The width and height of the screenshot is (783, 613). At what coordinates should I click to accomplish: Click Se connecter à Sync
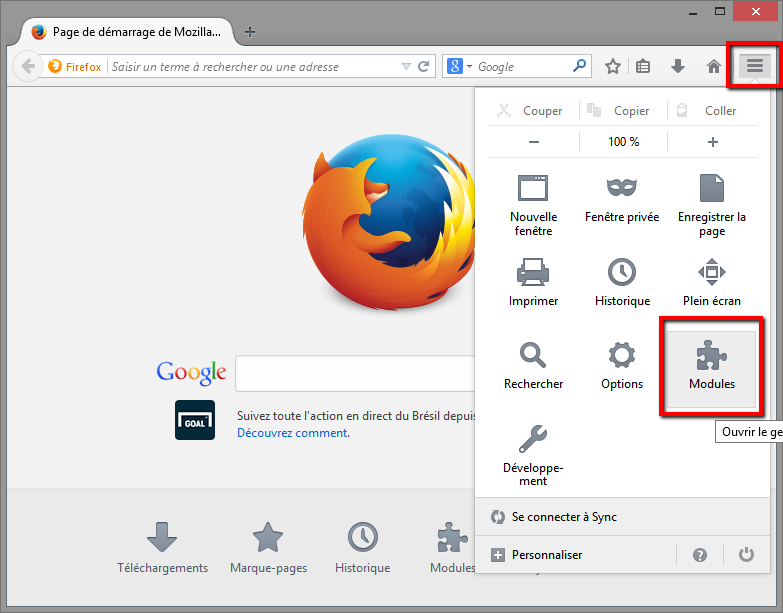pos(622,517)
